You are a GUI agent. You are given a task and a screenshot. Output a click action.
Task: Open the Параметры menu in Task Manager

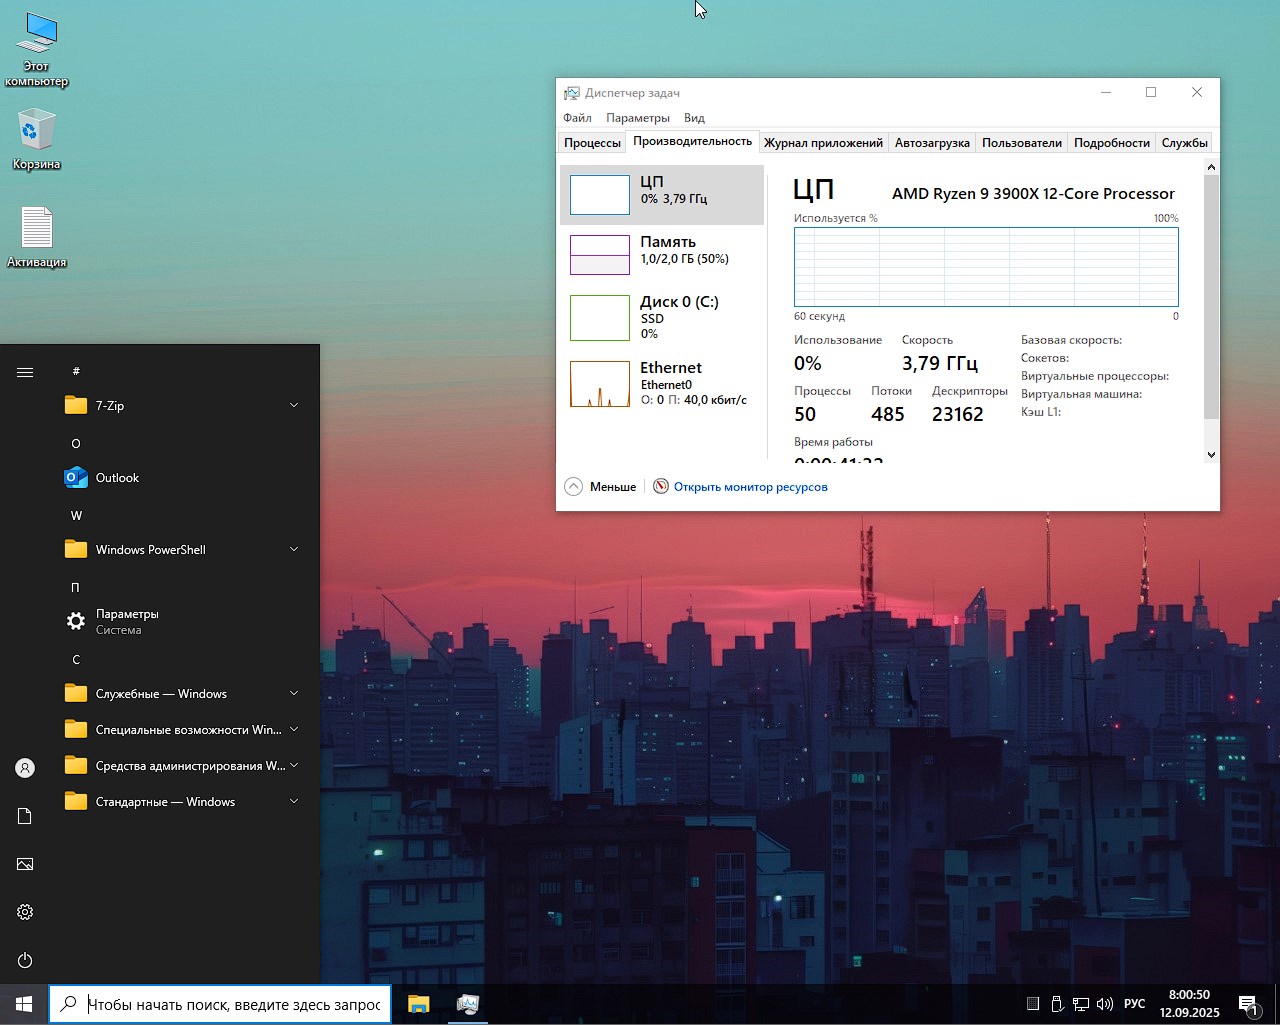(637, 118)
